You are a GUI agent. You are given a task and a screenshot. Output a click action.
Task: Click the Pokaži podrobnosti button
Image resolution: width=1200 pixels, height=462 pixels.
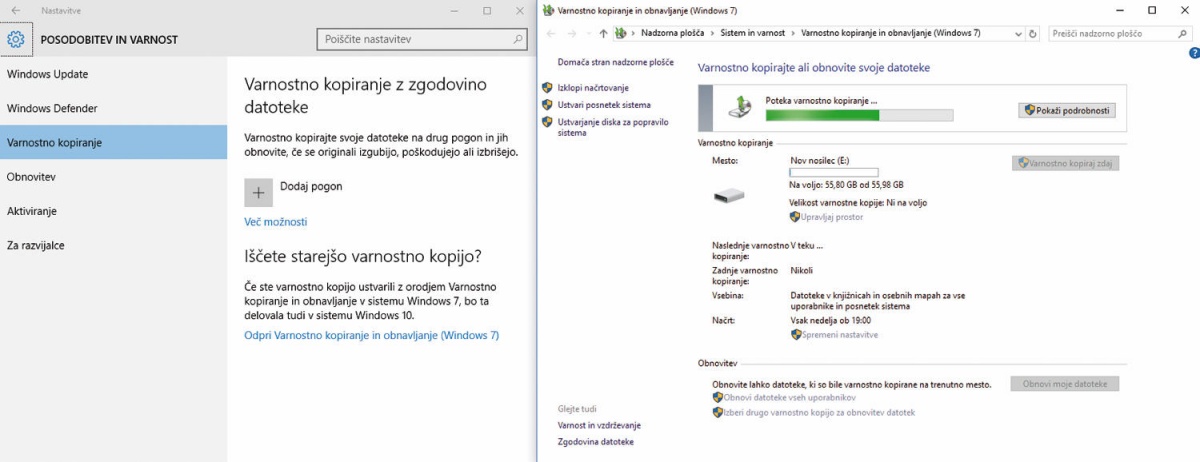pos(1066,110)
